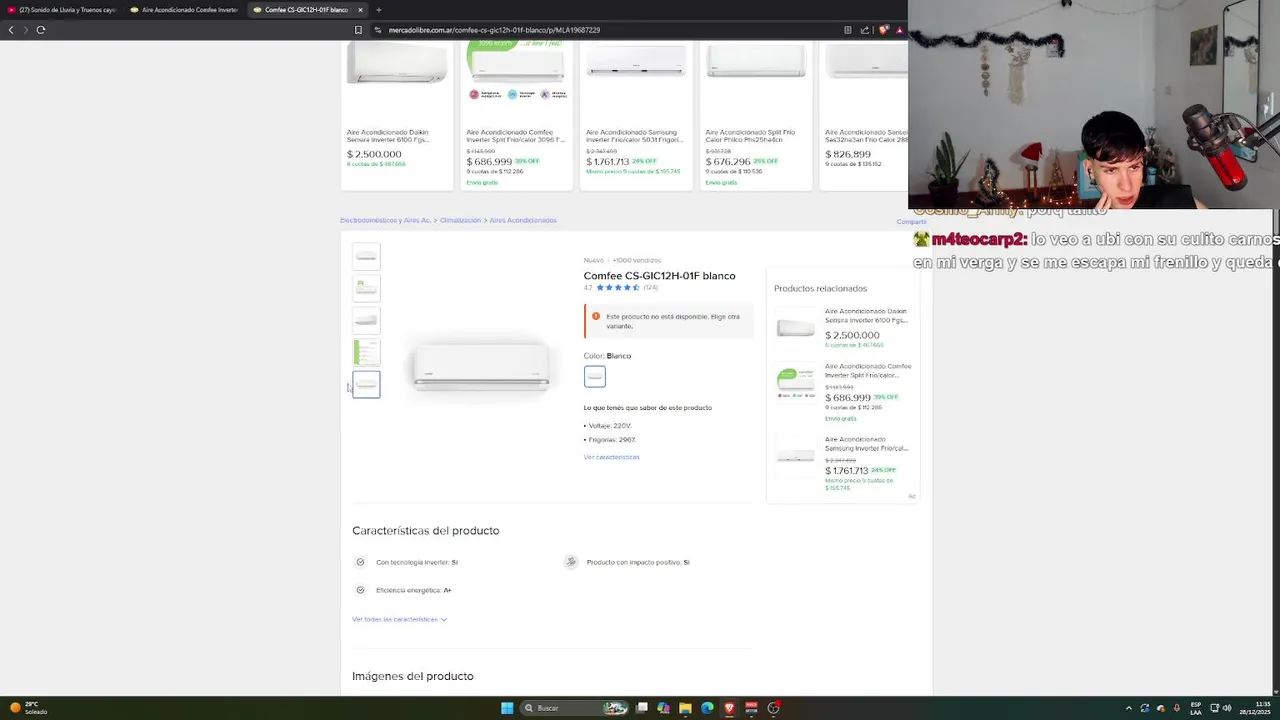Bookmark this page icon in address bar
Viewport: 1280px width, 720px height.
coord(358,30)
